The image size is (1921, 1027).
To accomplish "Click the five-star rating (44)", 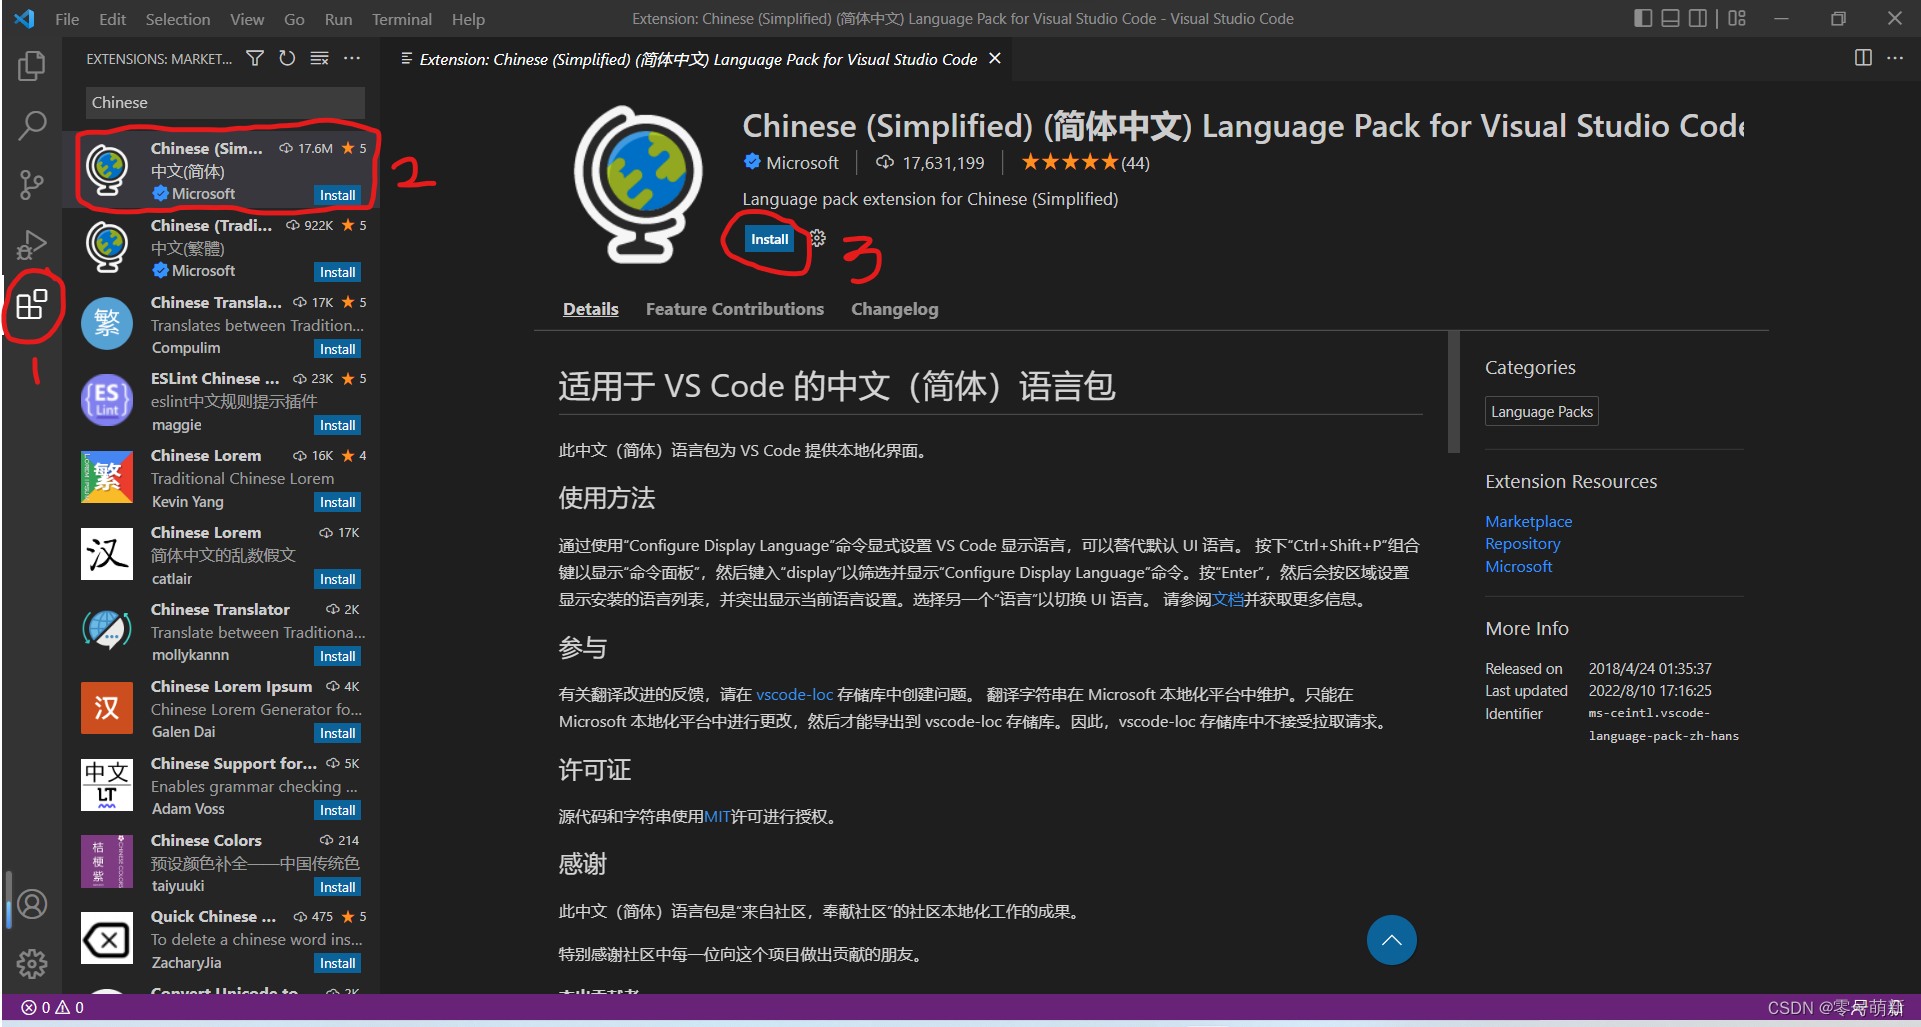I will click(1085, 162).
